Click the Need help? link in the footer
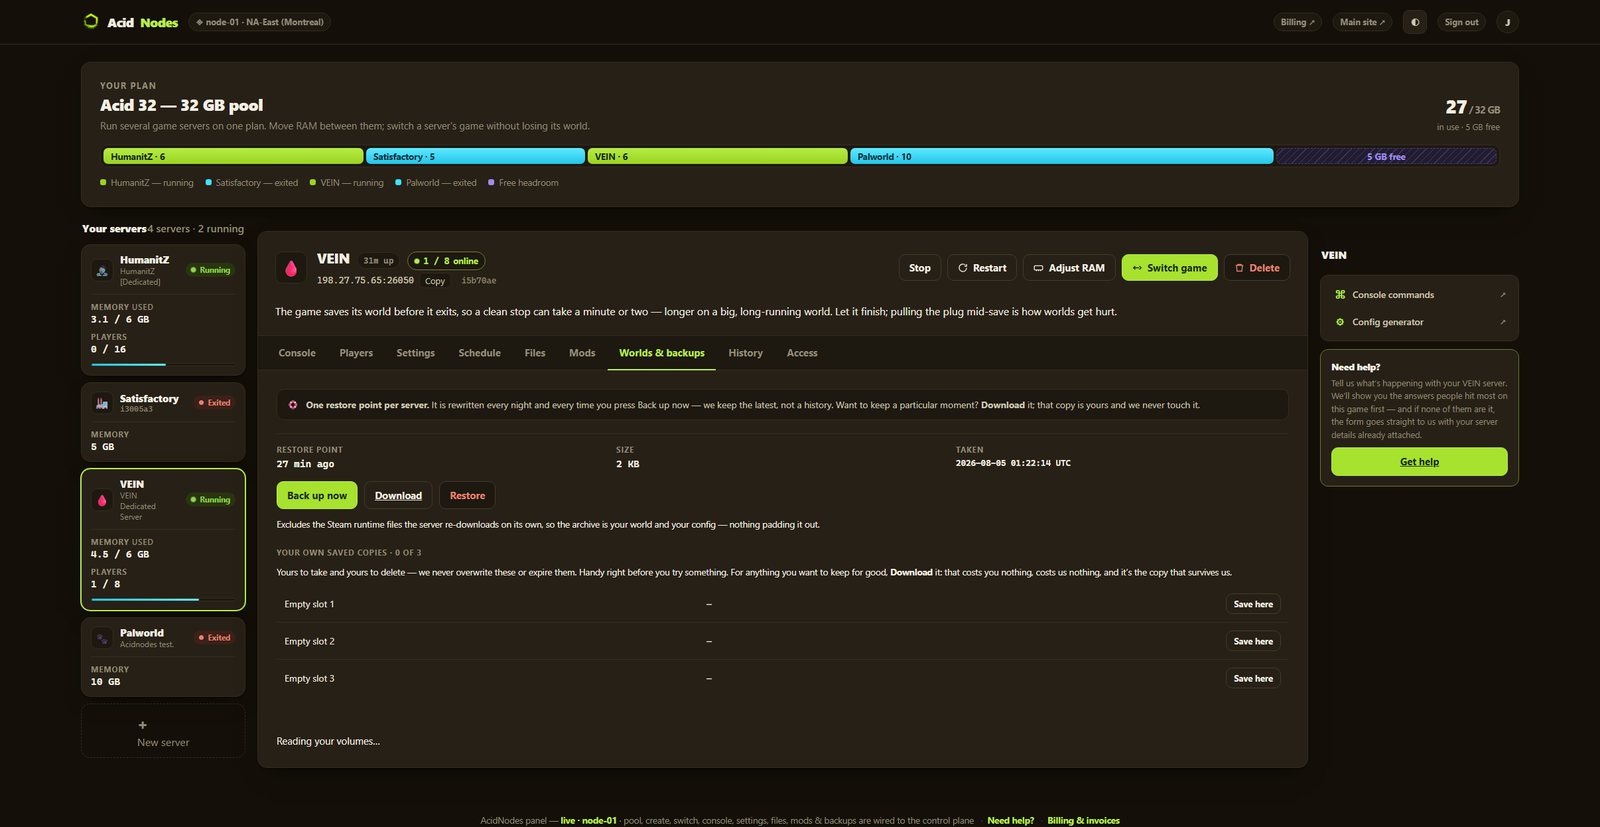 click(x=1010, y=821)
